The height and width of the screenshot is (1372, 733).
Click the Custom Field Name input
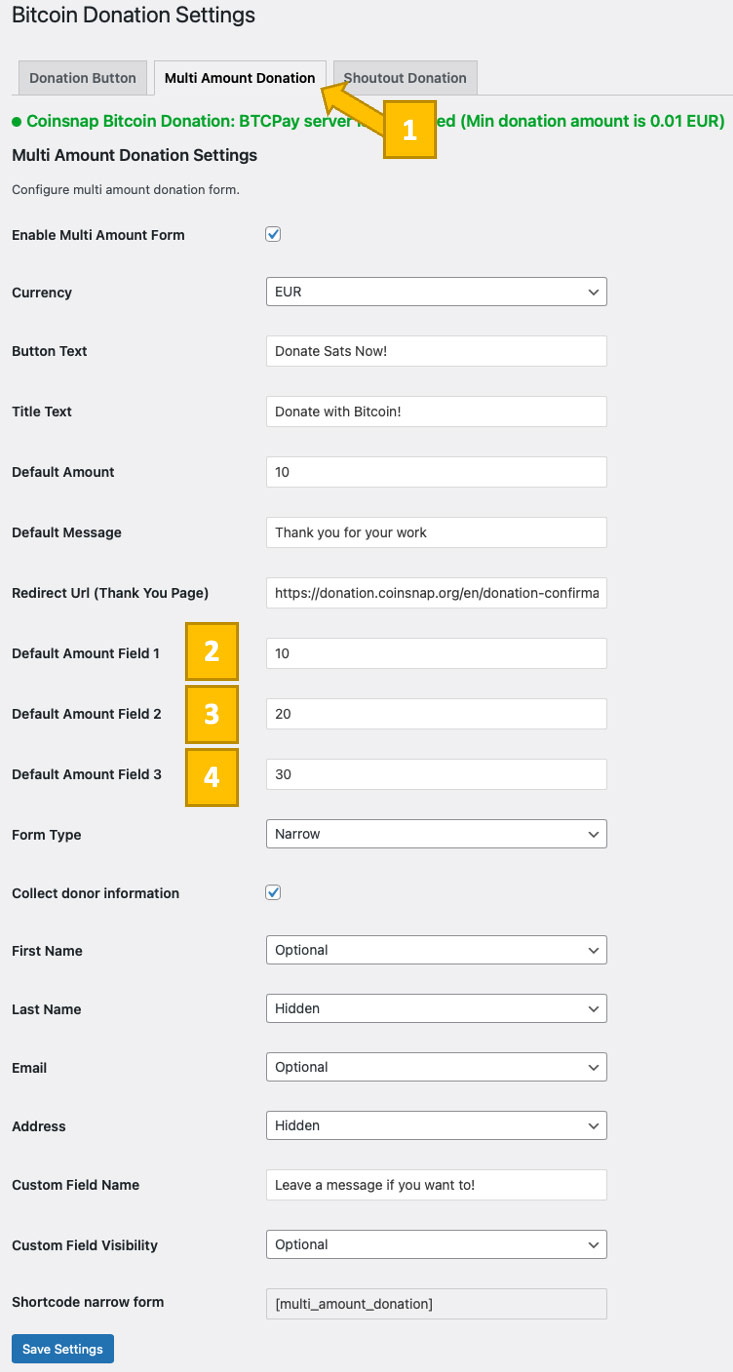coord(436,1185)
